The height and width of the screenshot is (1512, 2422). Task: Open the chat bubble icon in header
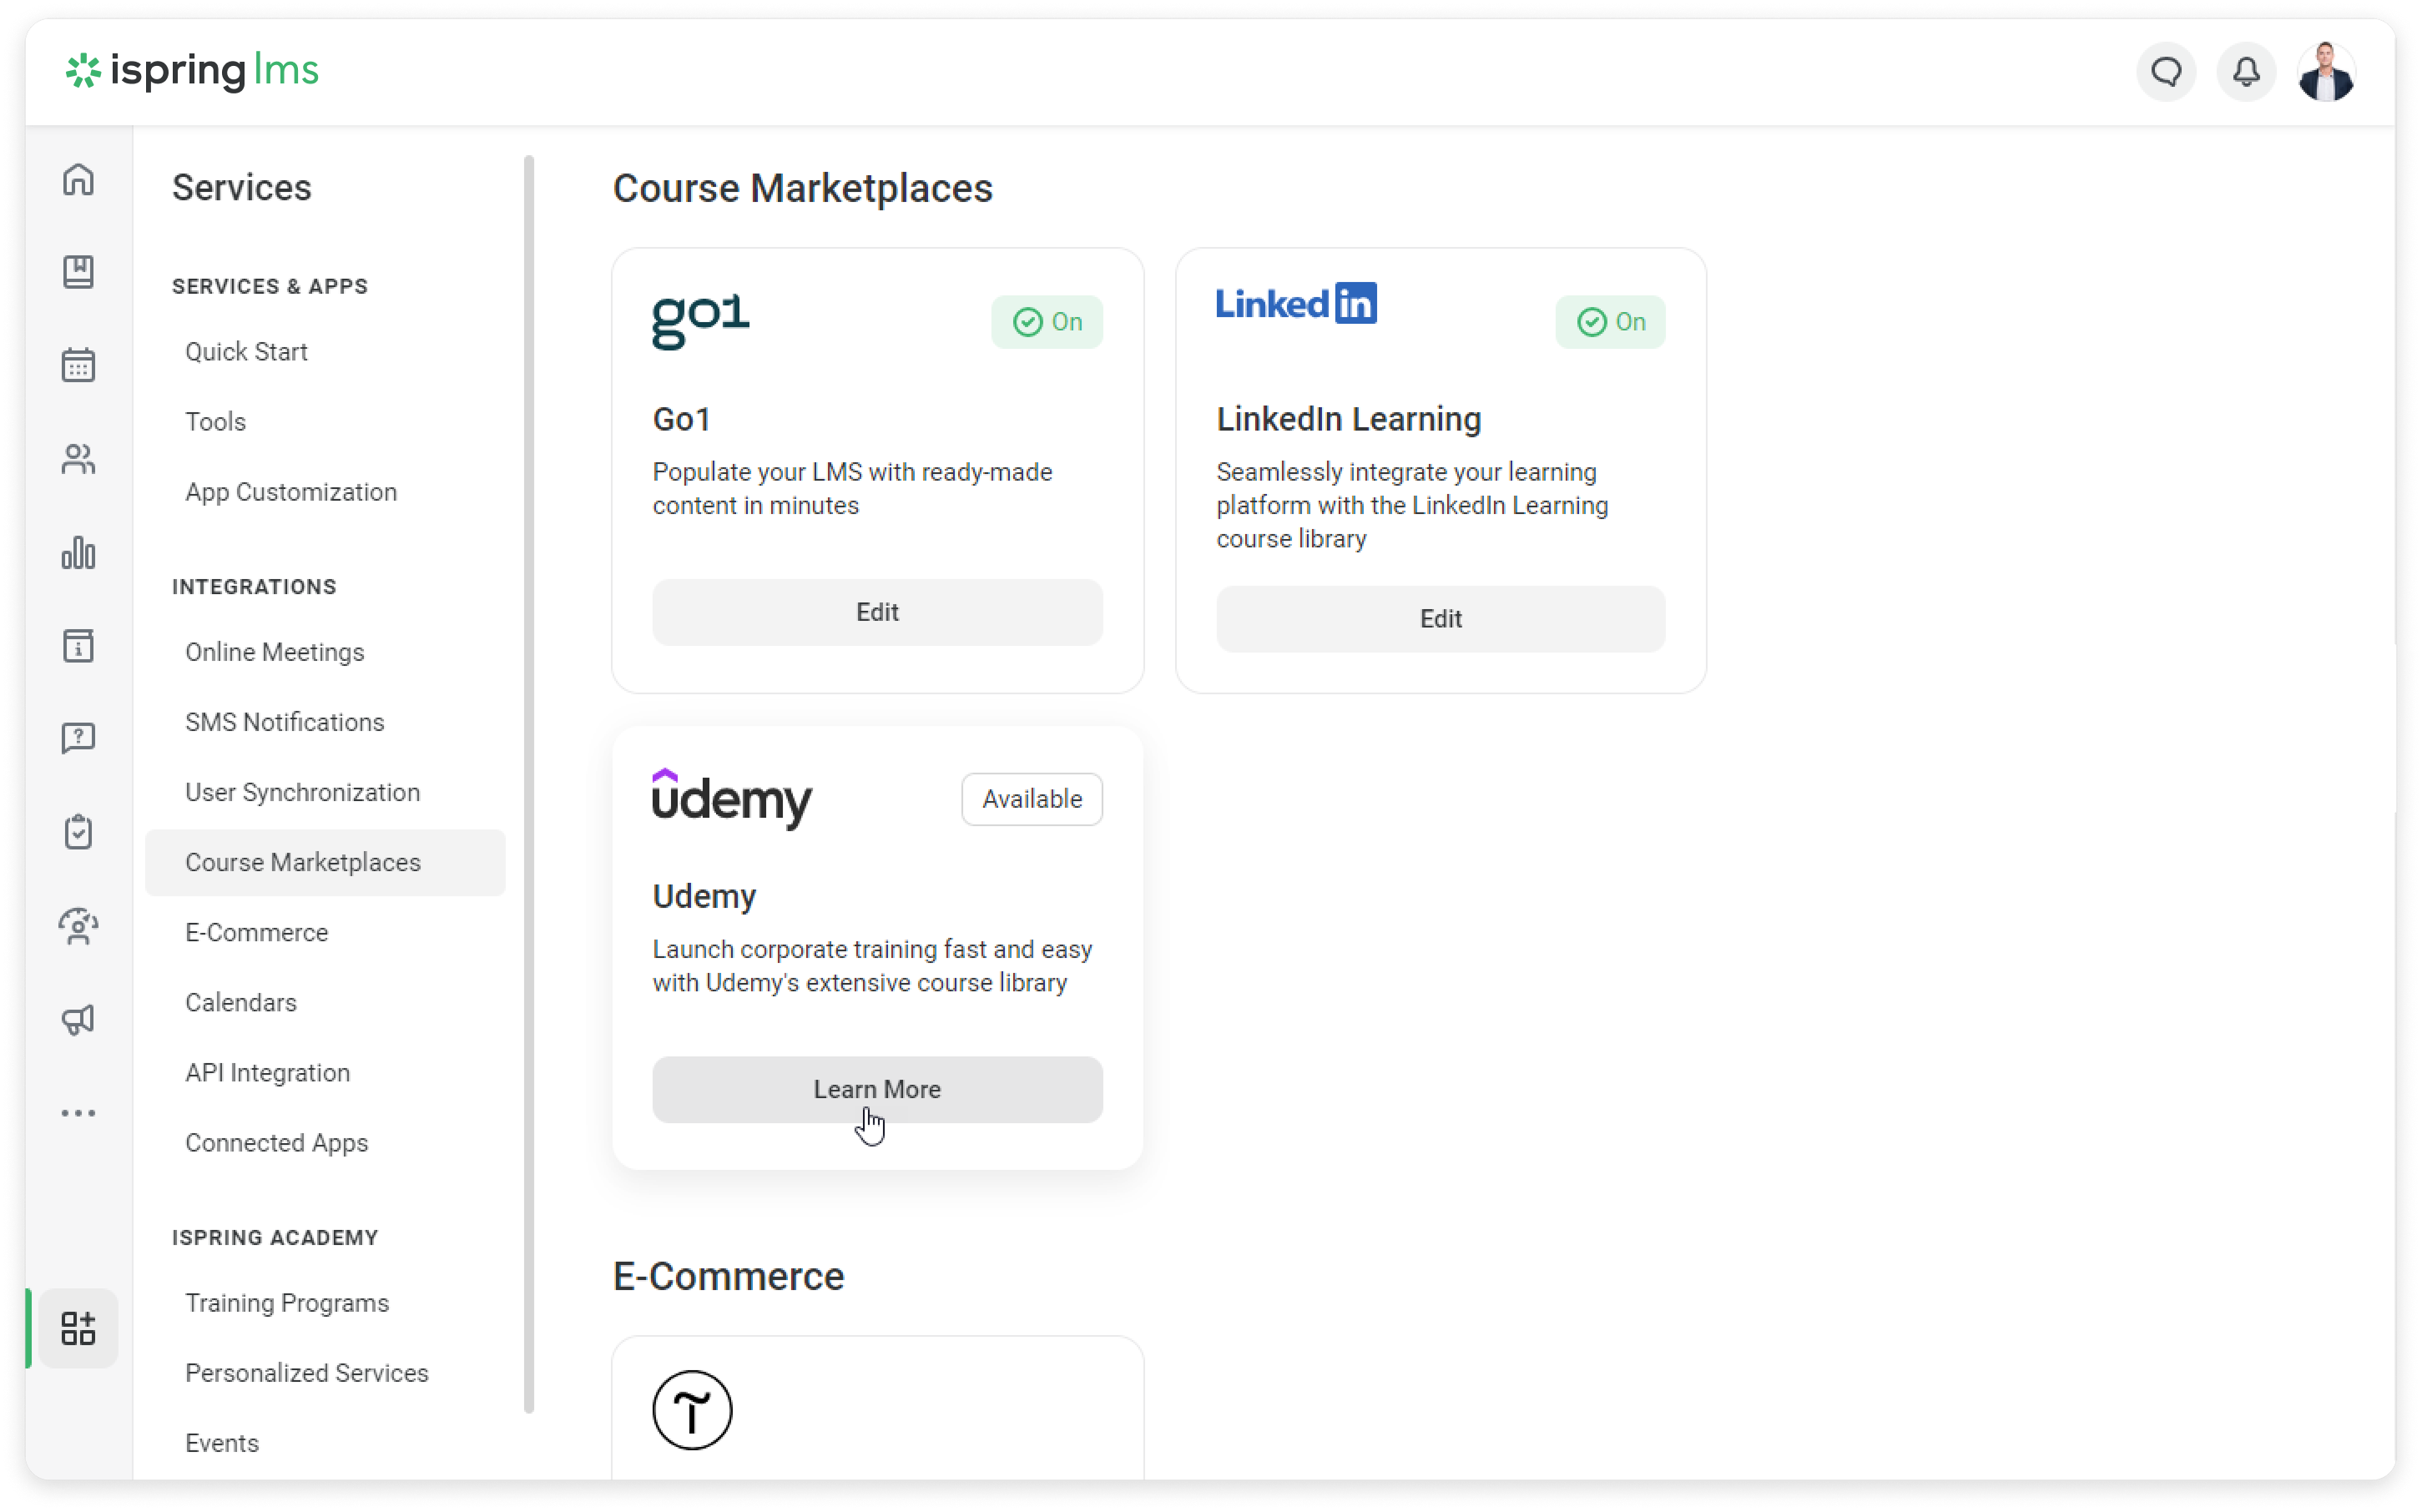[x=2166, y=72]
